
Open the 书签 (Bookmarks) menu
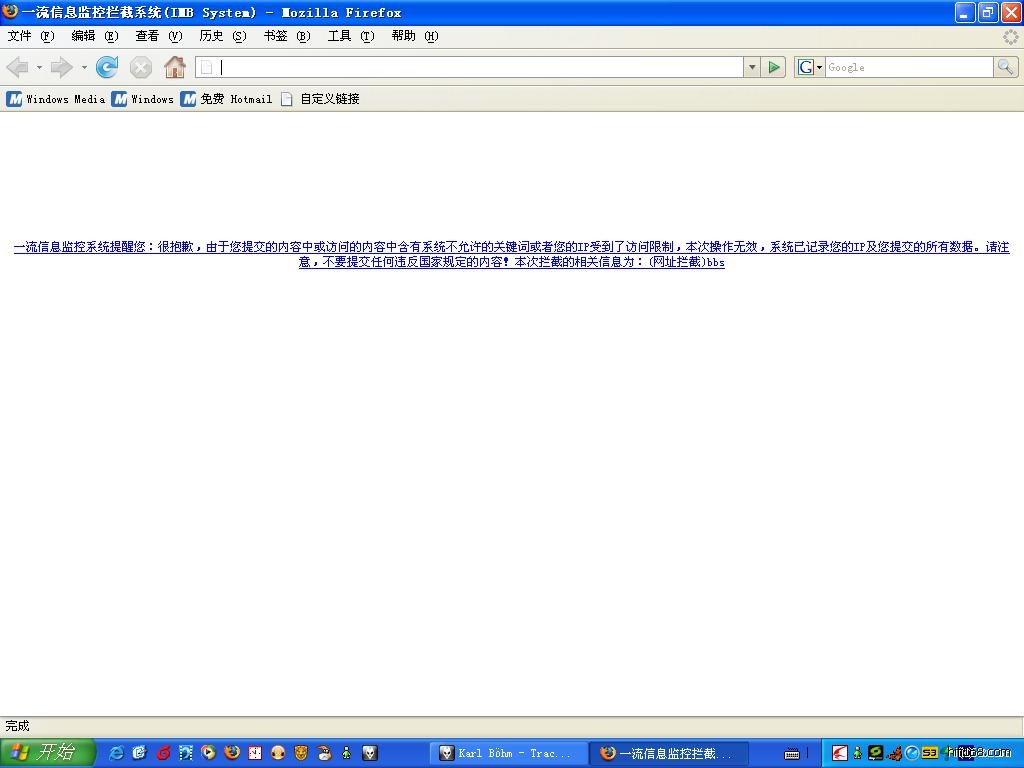coord(286,36)
